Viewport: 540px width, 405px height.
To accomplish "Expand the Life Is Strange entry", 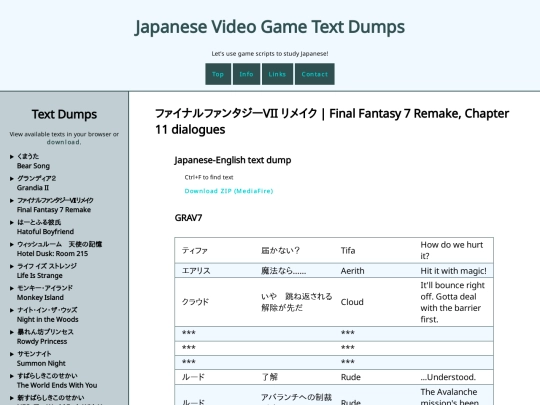I will point(12,267).
